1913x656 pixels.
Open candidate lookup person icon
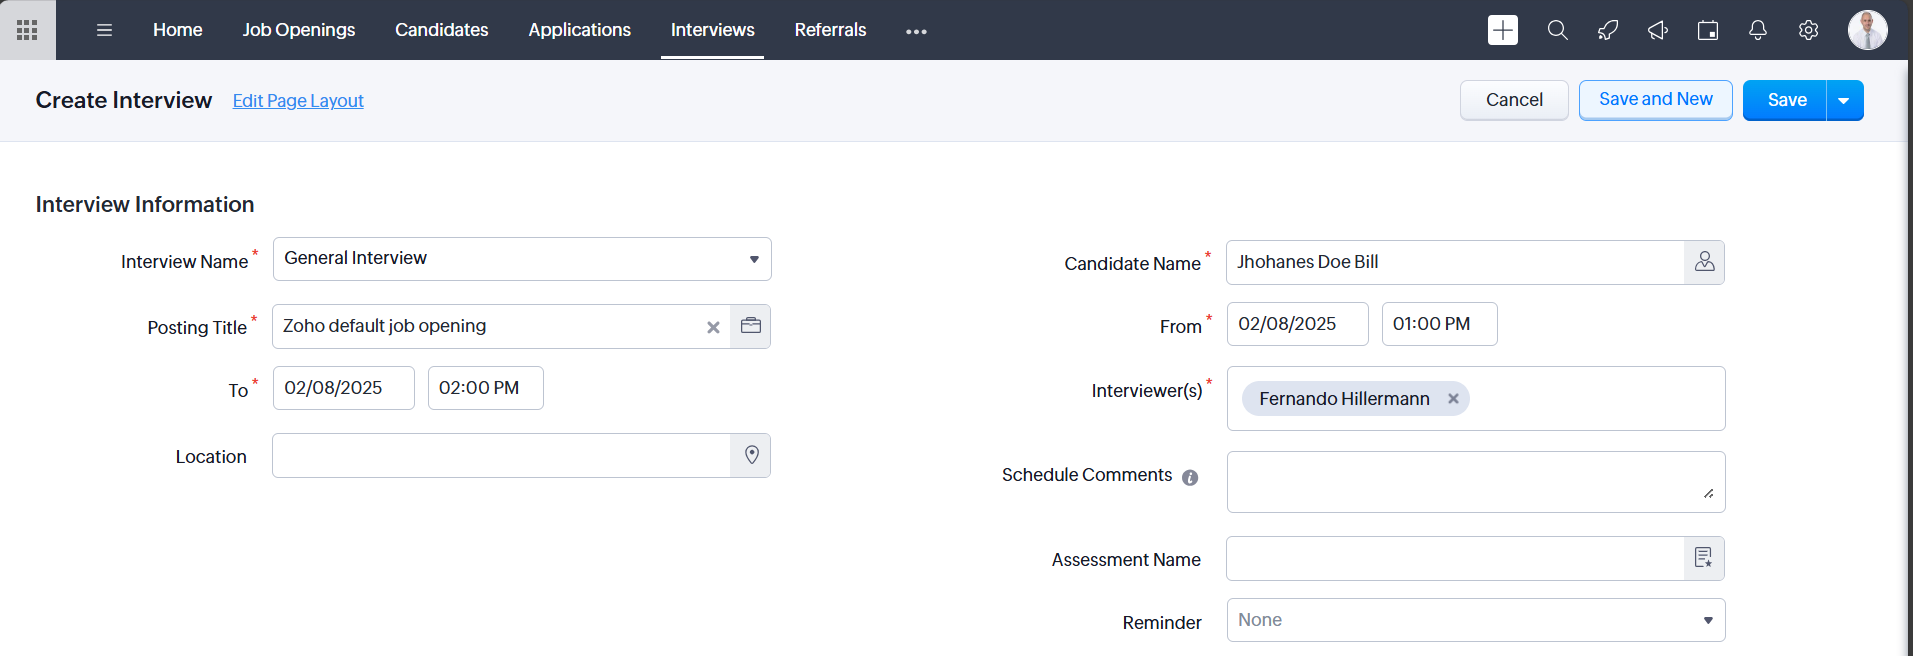coord(1704,262)
